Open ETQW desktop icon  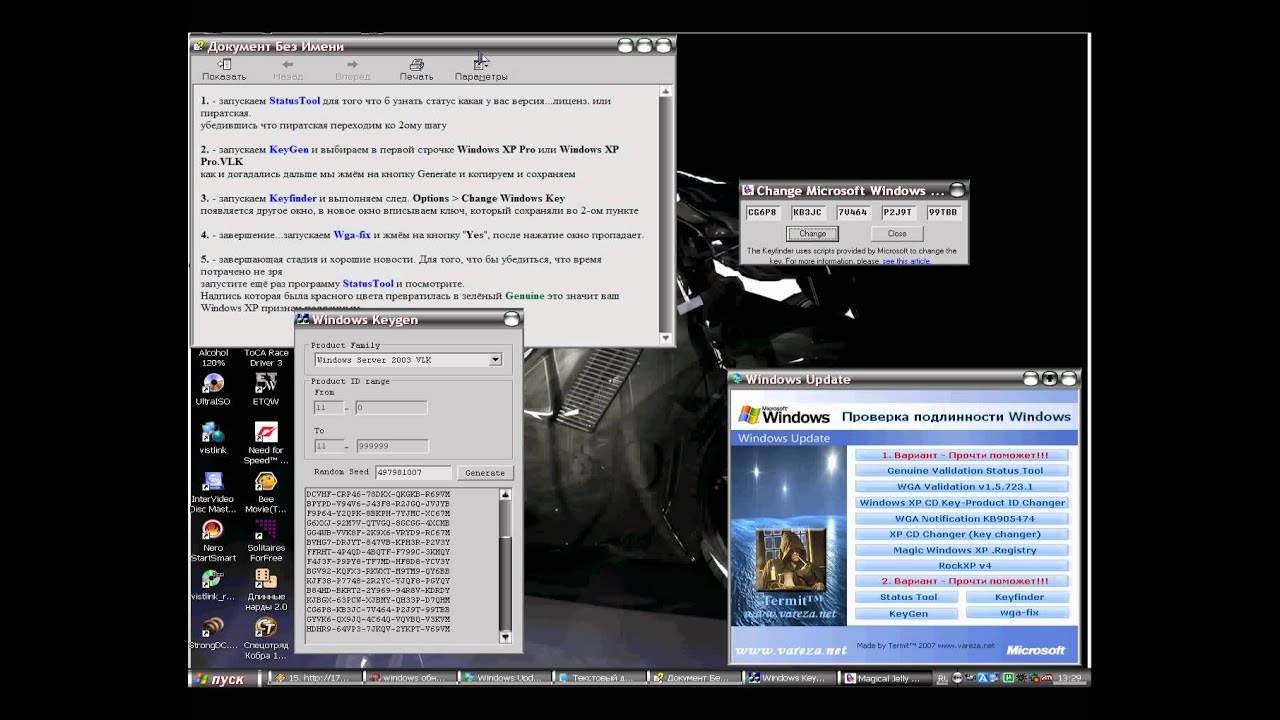[x=266, y=390]
